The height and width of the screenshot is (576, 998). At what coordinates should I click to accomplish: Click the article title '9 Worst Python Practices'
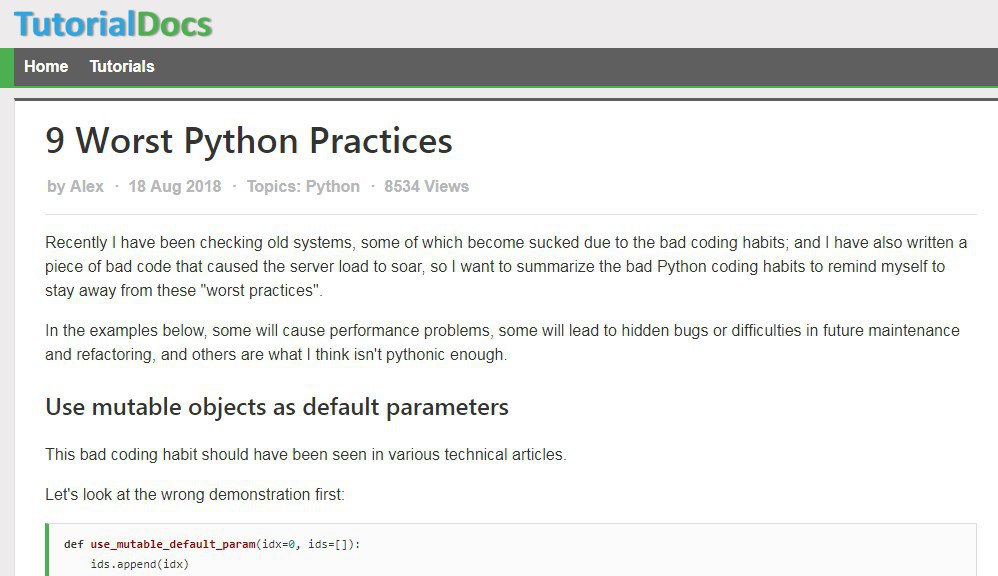[249, 141]
